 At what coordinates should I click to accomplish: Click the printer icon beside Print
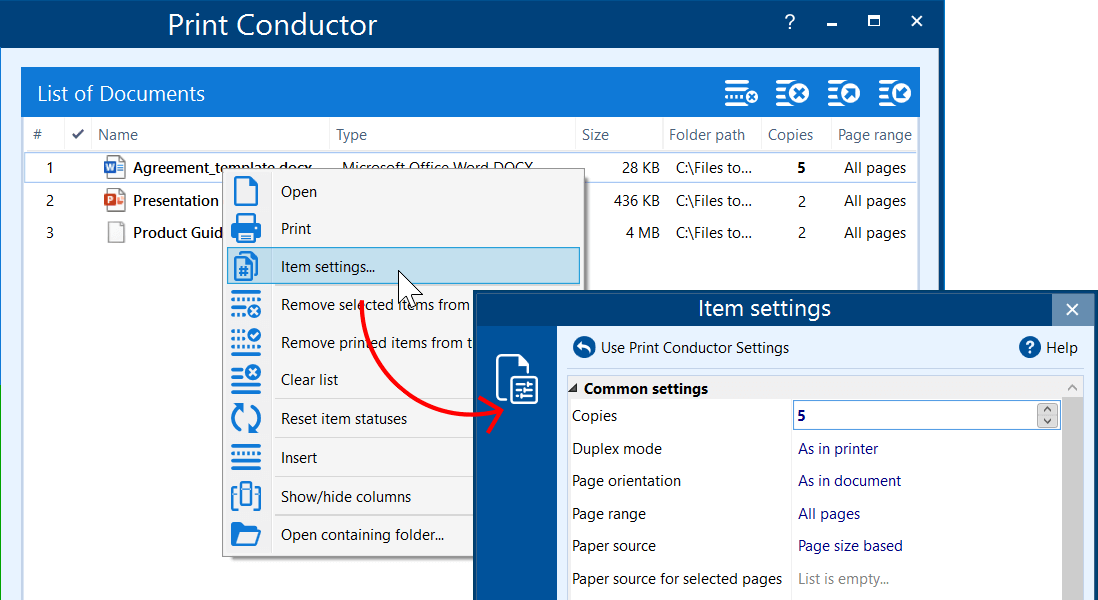pos(246,229)
